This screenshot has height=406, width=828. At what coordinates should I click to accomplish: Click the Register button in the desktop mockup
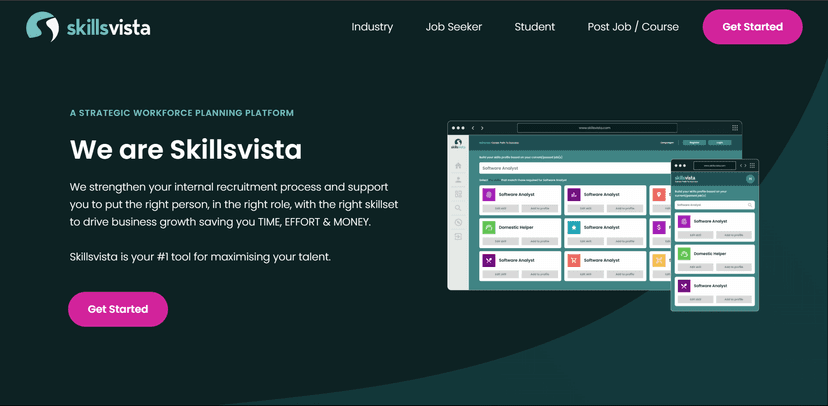tap(692, 143)
